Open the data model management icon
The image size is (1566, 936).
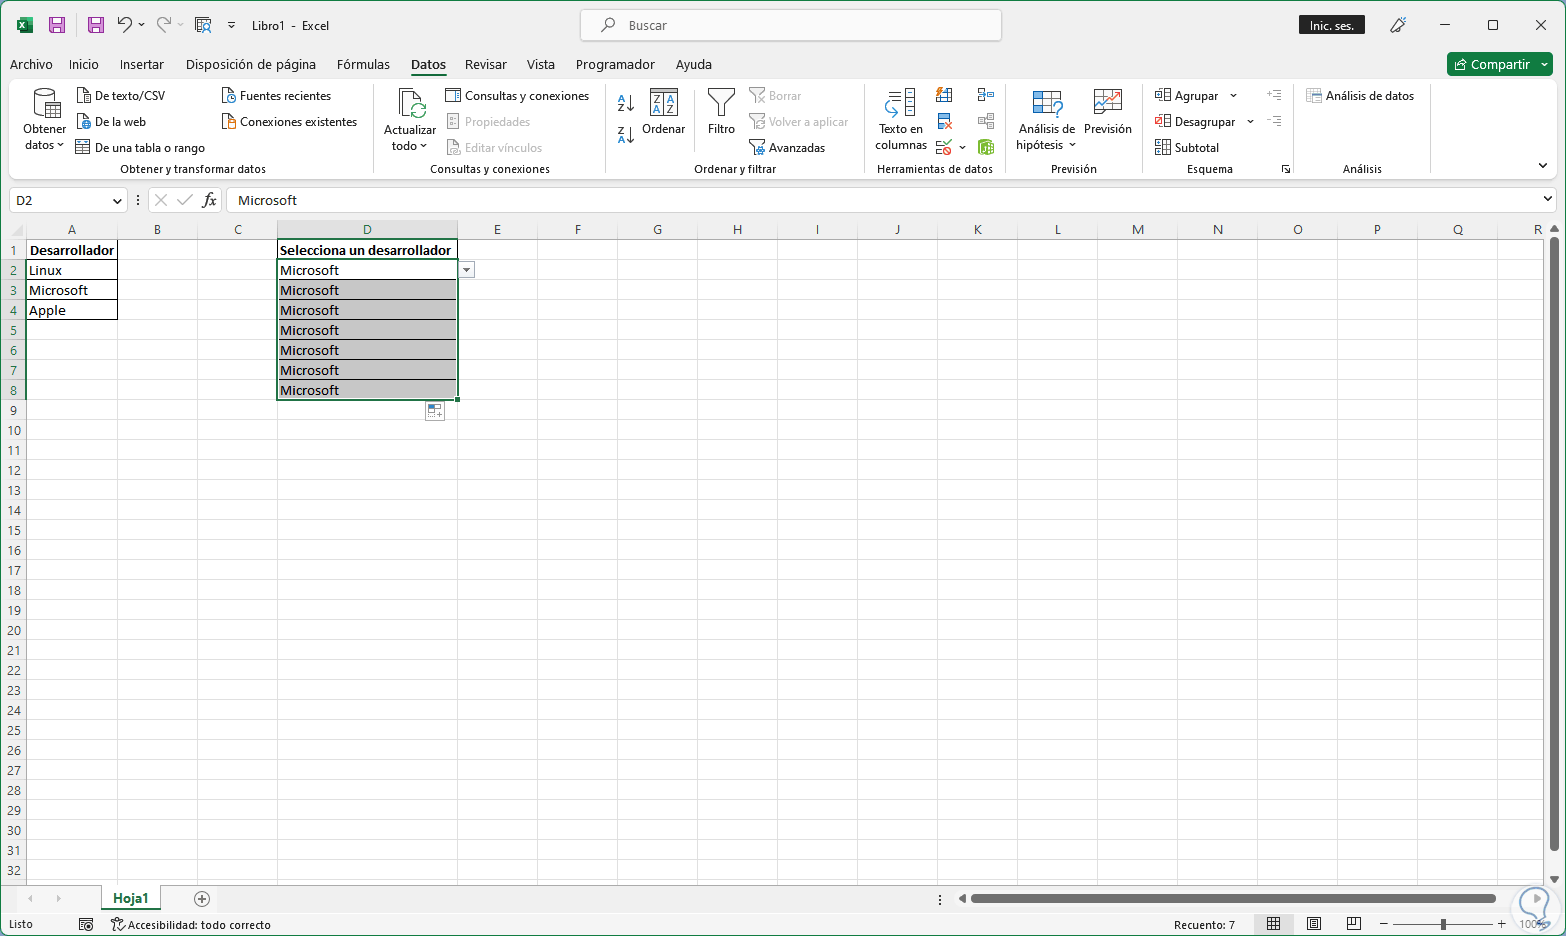point(986,148)
